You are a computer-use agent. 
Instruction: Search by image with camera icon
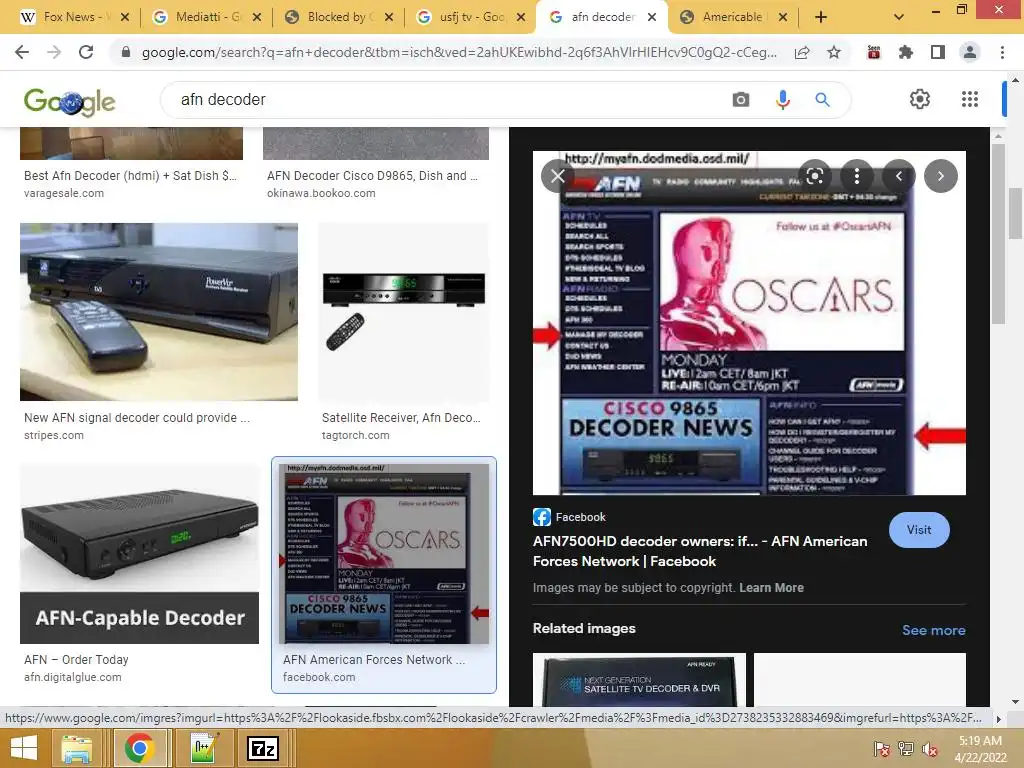[741, 99]
